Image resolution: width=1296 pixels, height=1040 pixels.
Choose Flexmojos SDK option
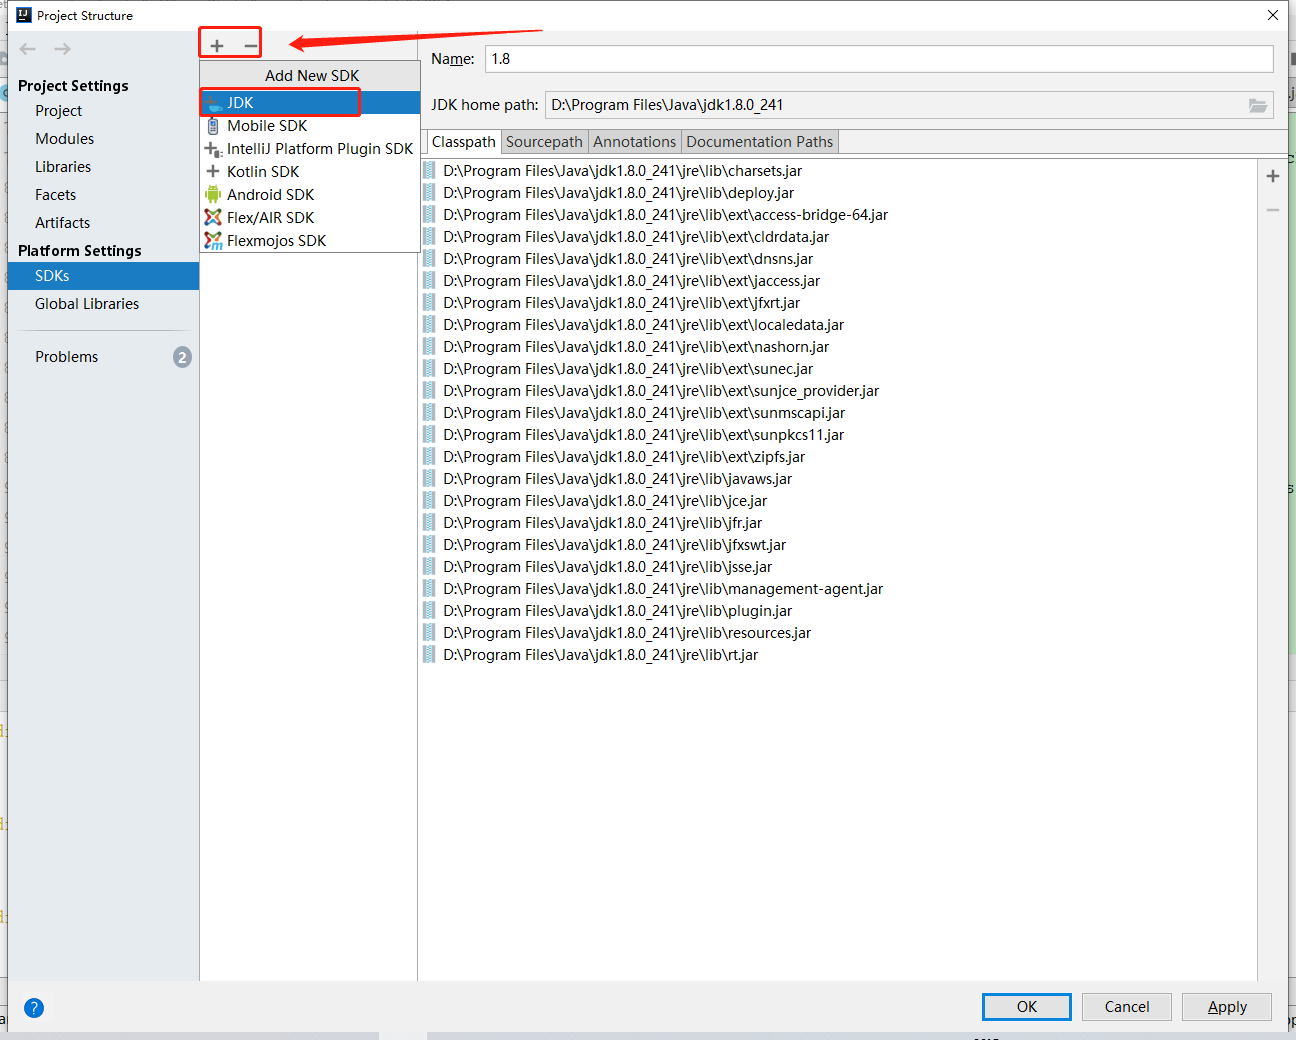pyautogui.click(x=310, y=241)
